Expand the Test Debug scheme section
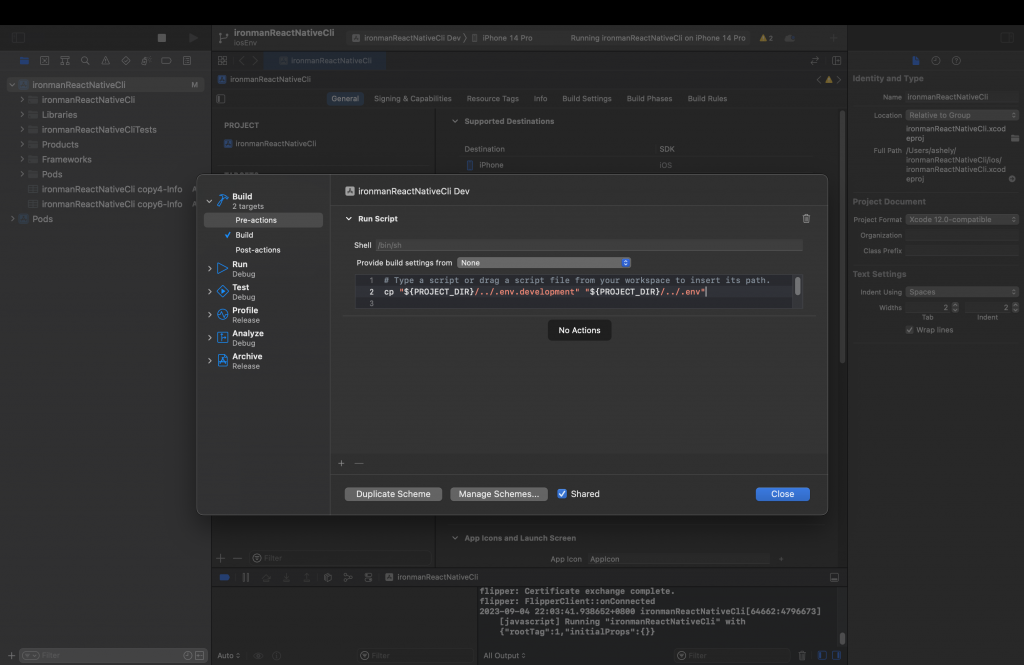1024x665 pixels. pos(210,291)
